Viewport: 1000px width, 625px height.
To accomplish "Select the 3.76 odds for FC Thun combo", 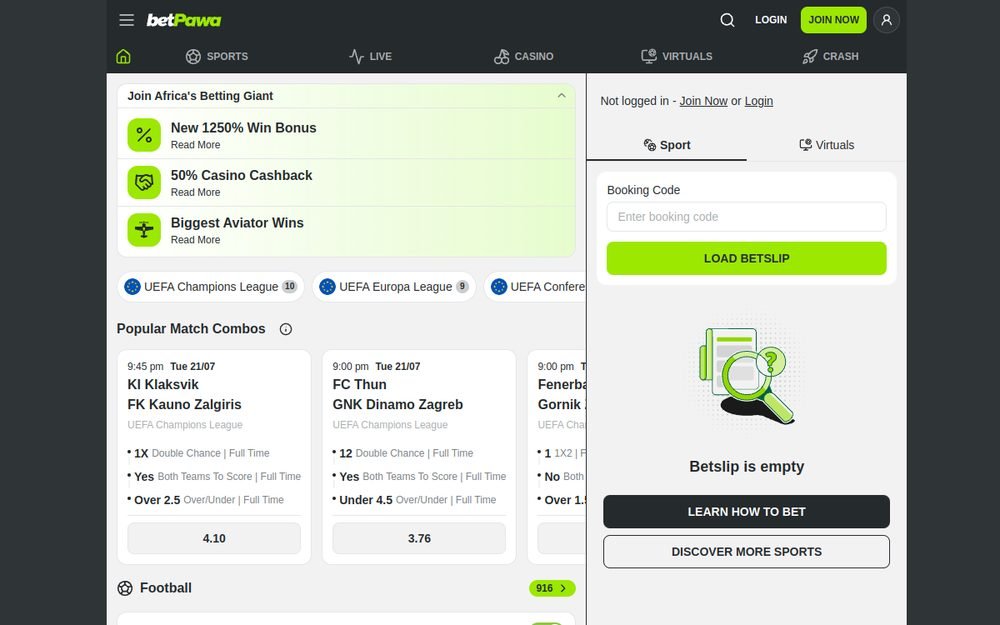I will tap(419, 538).
